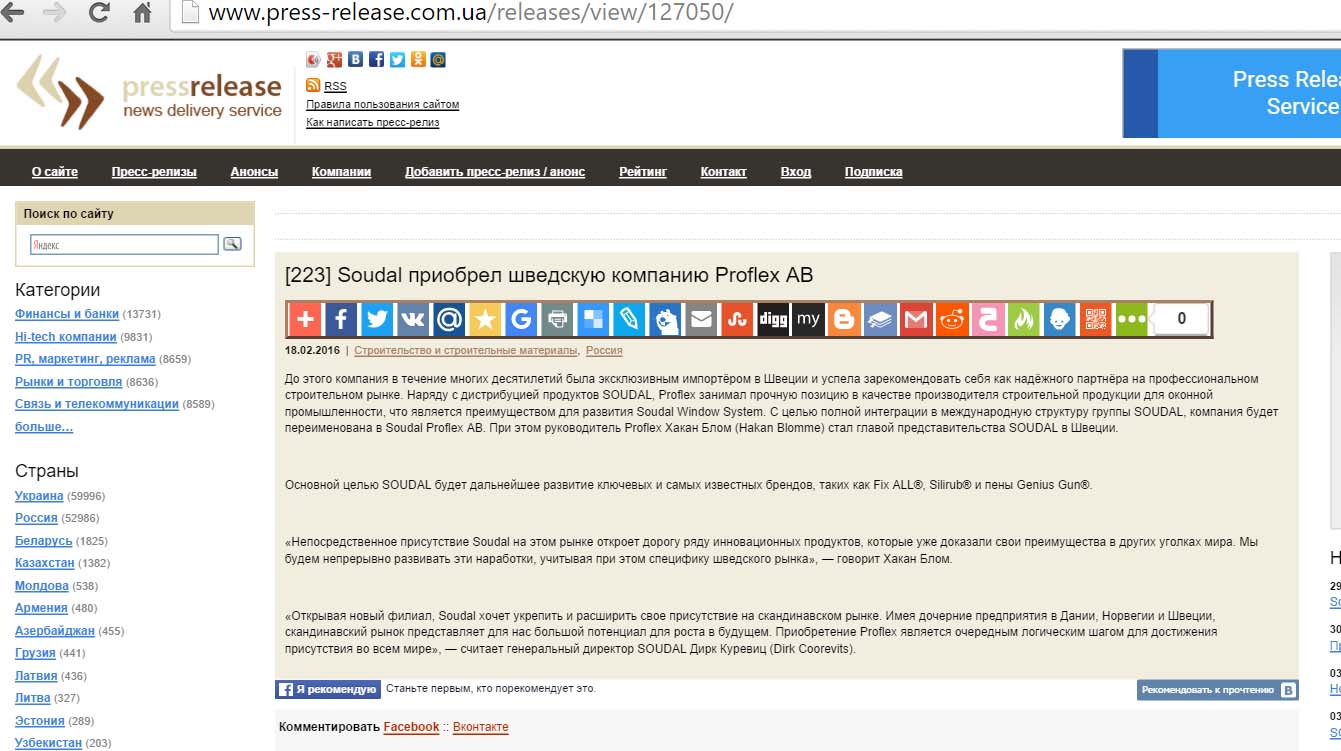1341x751 pixels.
Task: Open "PR, маркетинг, реклама" category
Action: tap(85, 359)
